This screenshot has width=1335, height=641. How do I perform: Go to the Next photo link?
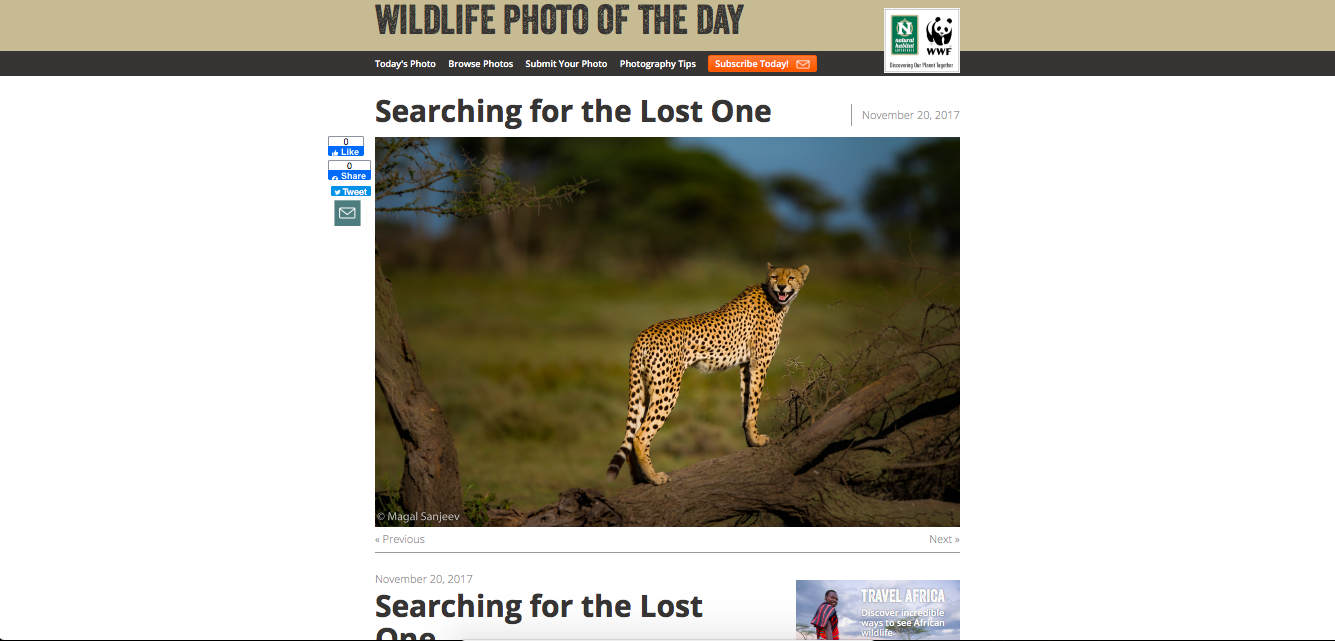943,539
